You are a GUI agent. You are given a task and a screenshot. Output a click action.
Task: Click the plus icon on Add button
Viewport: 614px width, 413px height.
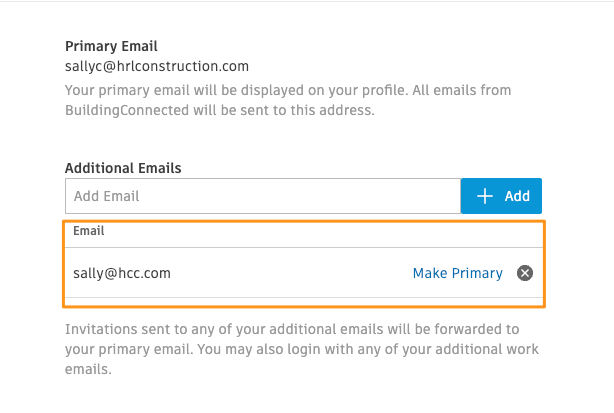(x=484, y=196)
